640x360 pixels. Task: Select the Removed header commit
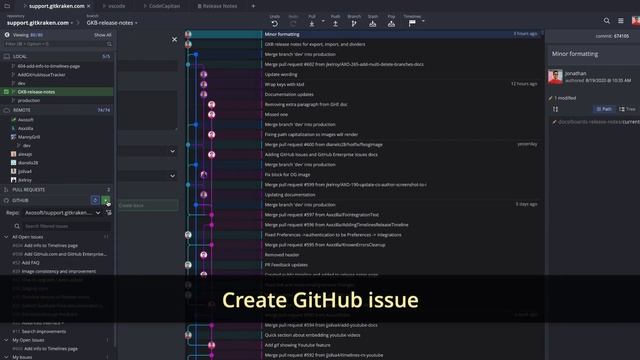364,255
